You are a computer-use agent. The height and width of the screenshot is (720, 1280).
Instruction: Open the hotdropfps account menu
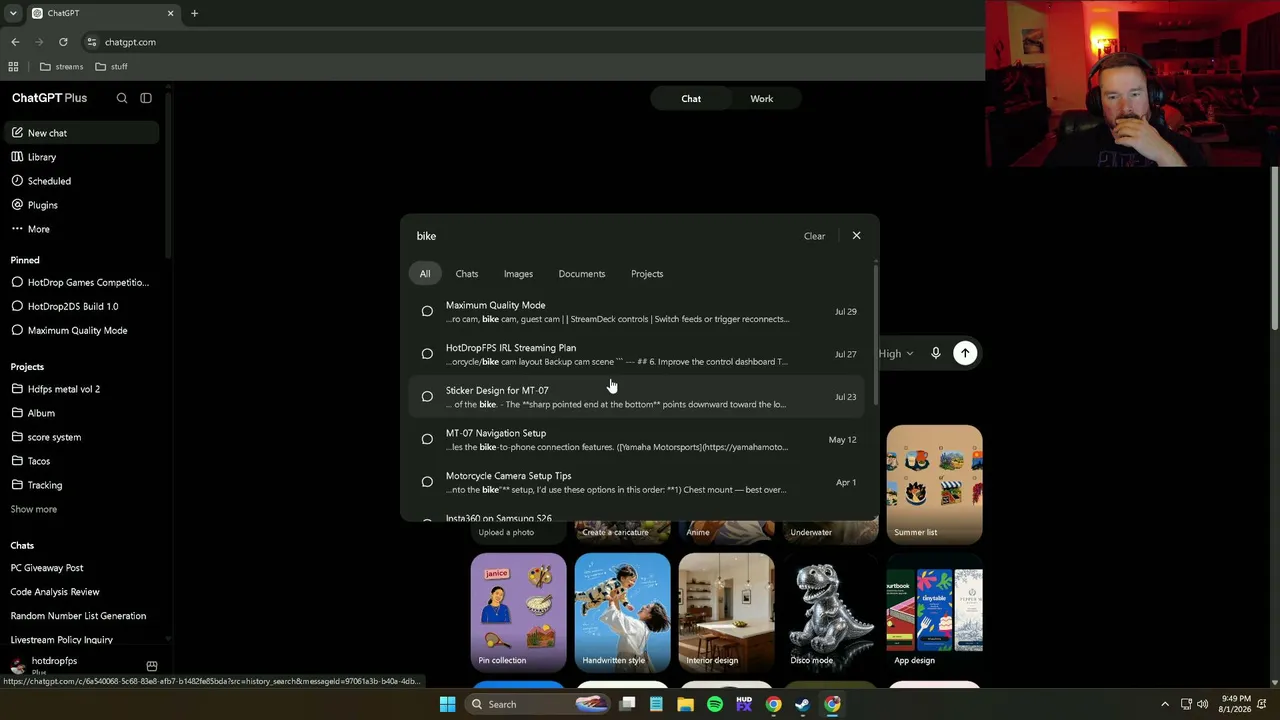pos(54,665)
